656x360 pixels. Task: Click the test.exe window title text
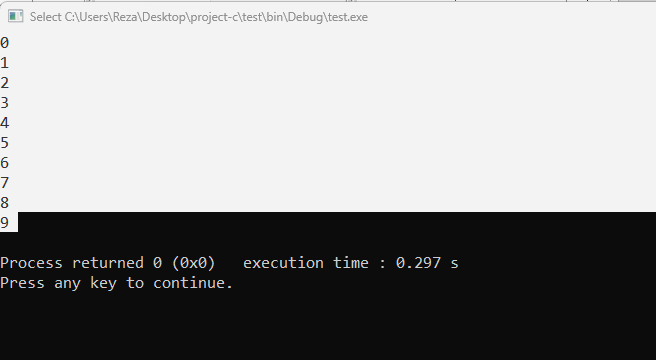coord(199,17)
